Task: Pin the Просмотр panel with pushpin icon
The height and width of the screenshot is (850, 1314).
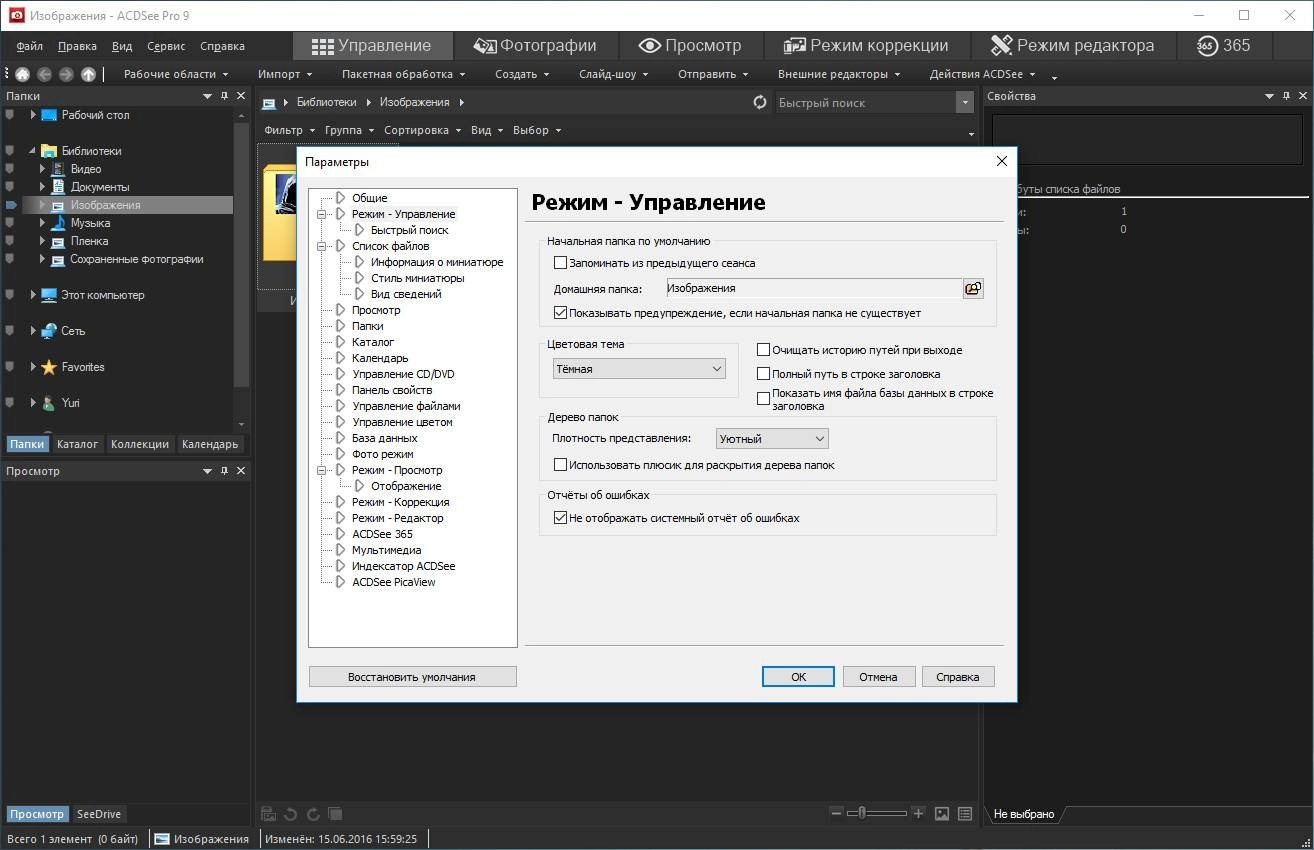Action: [x=225, y=471]
